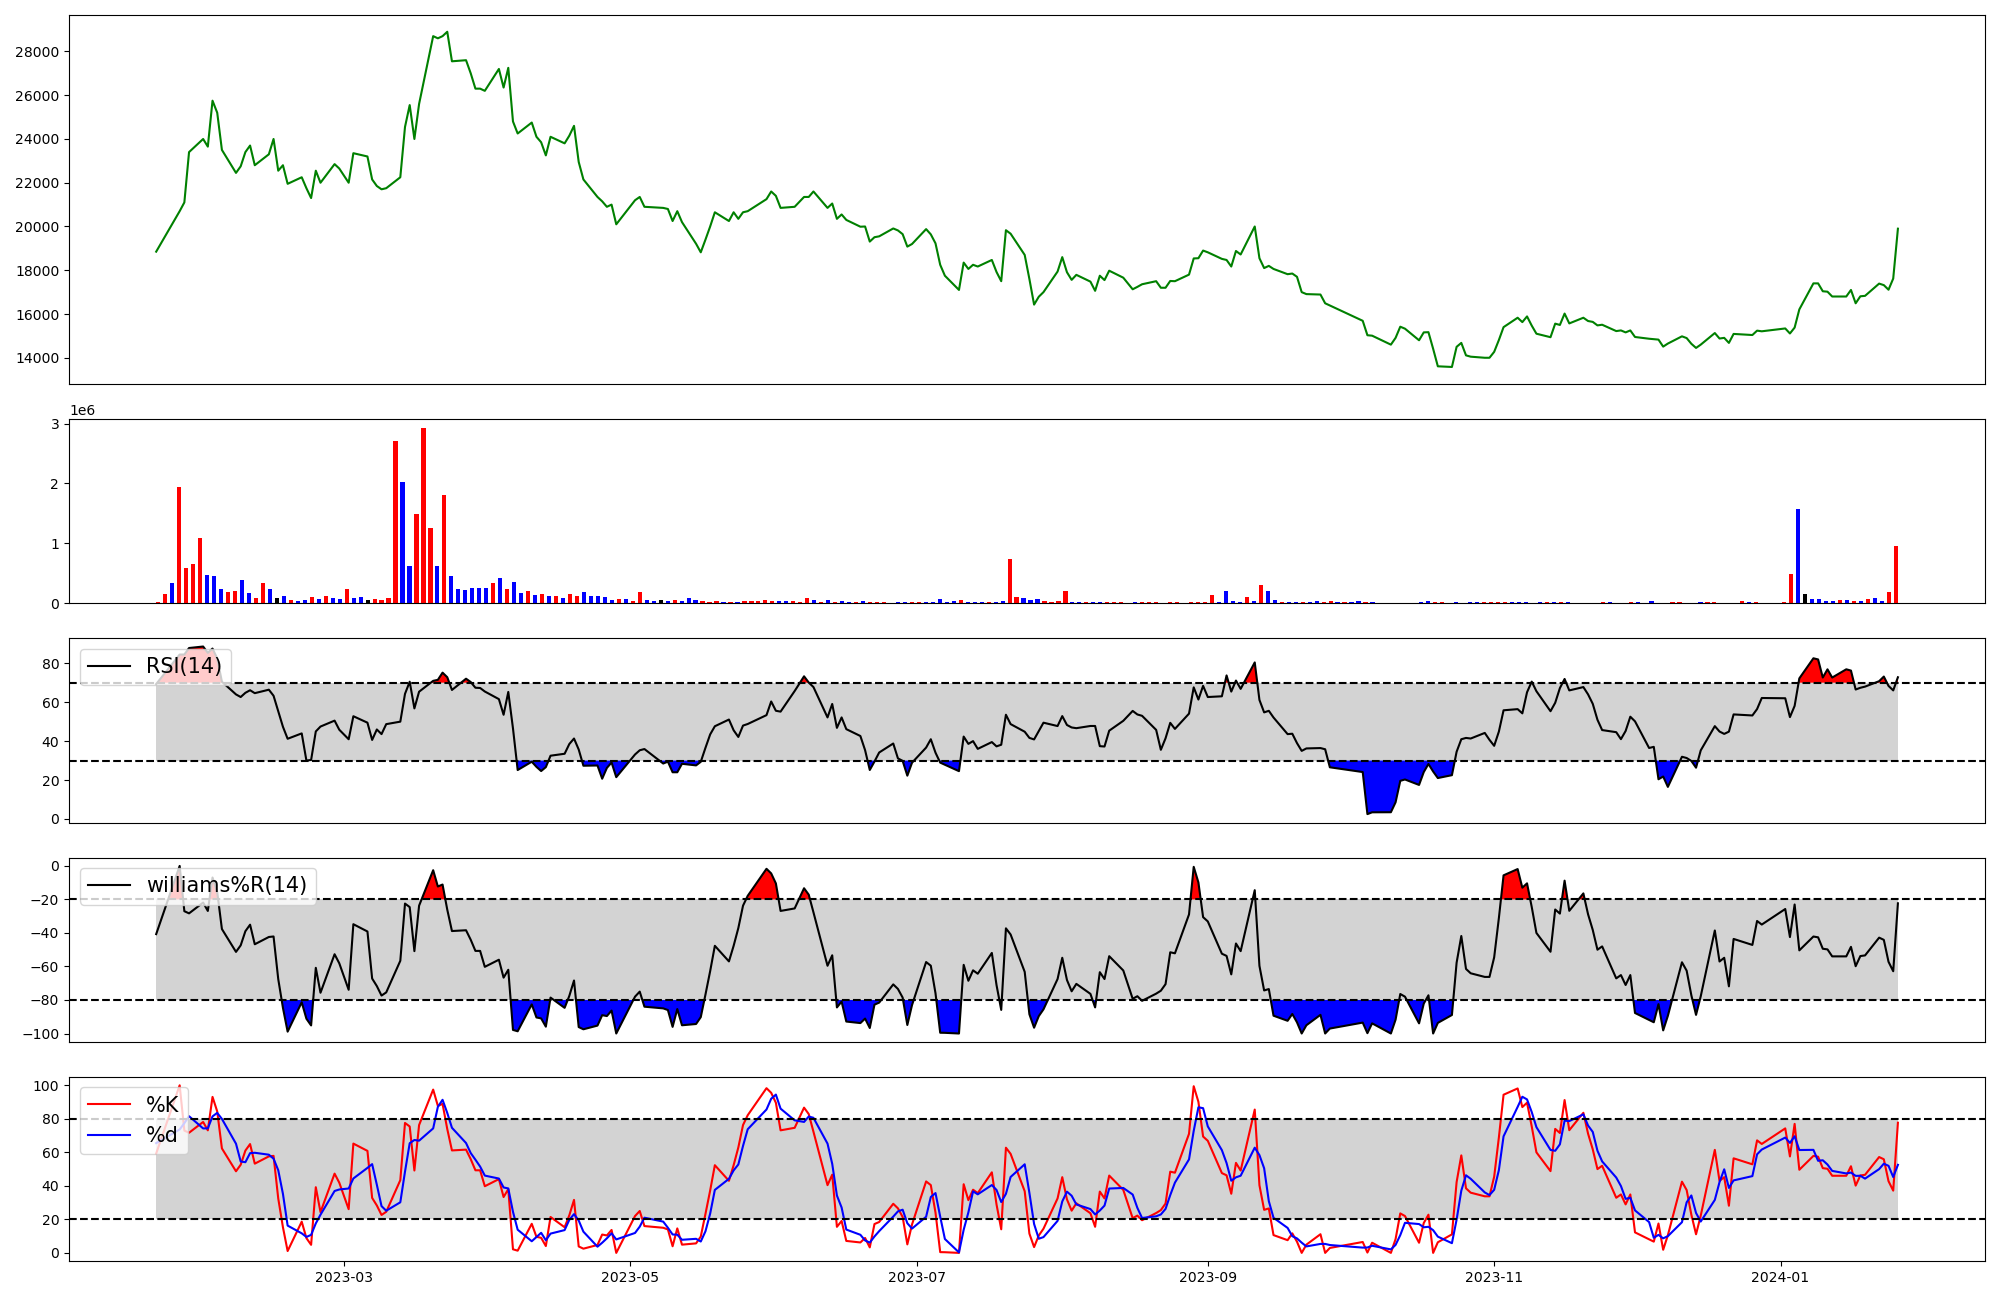This screenshot has height=1300, width=2000.
Task: Click the tallest red volume bar
Action: (424, 515)
